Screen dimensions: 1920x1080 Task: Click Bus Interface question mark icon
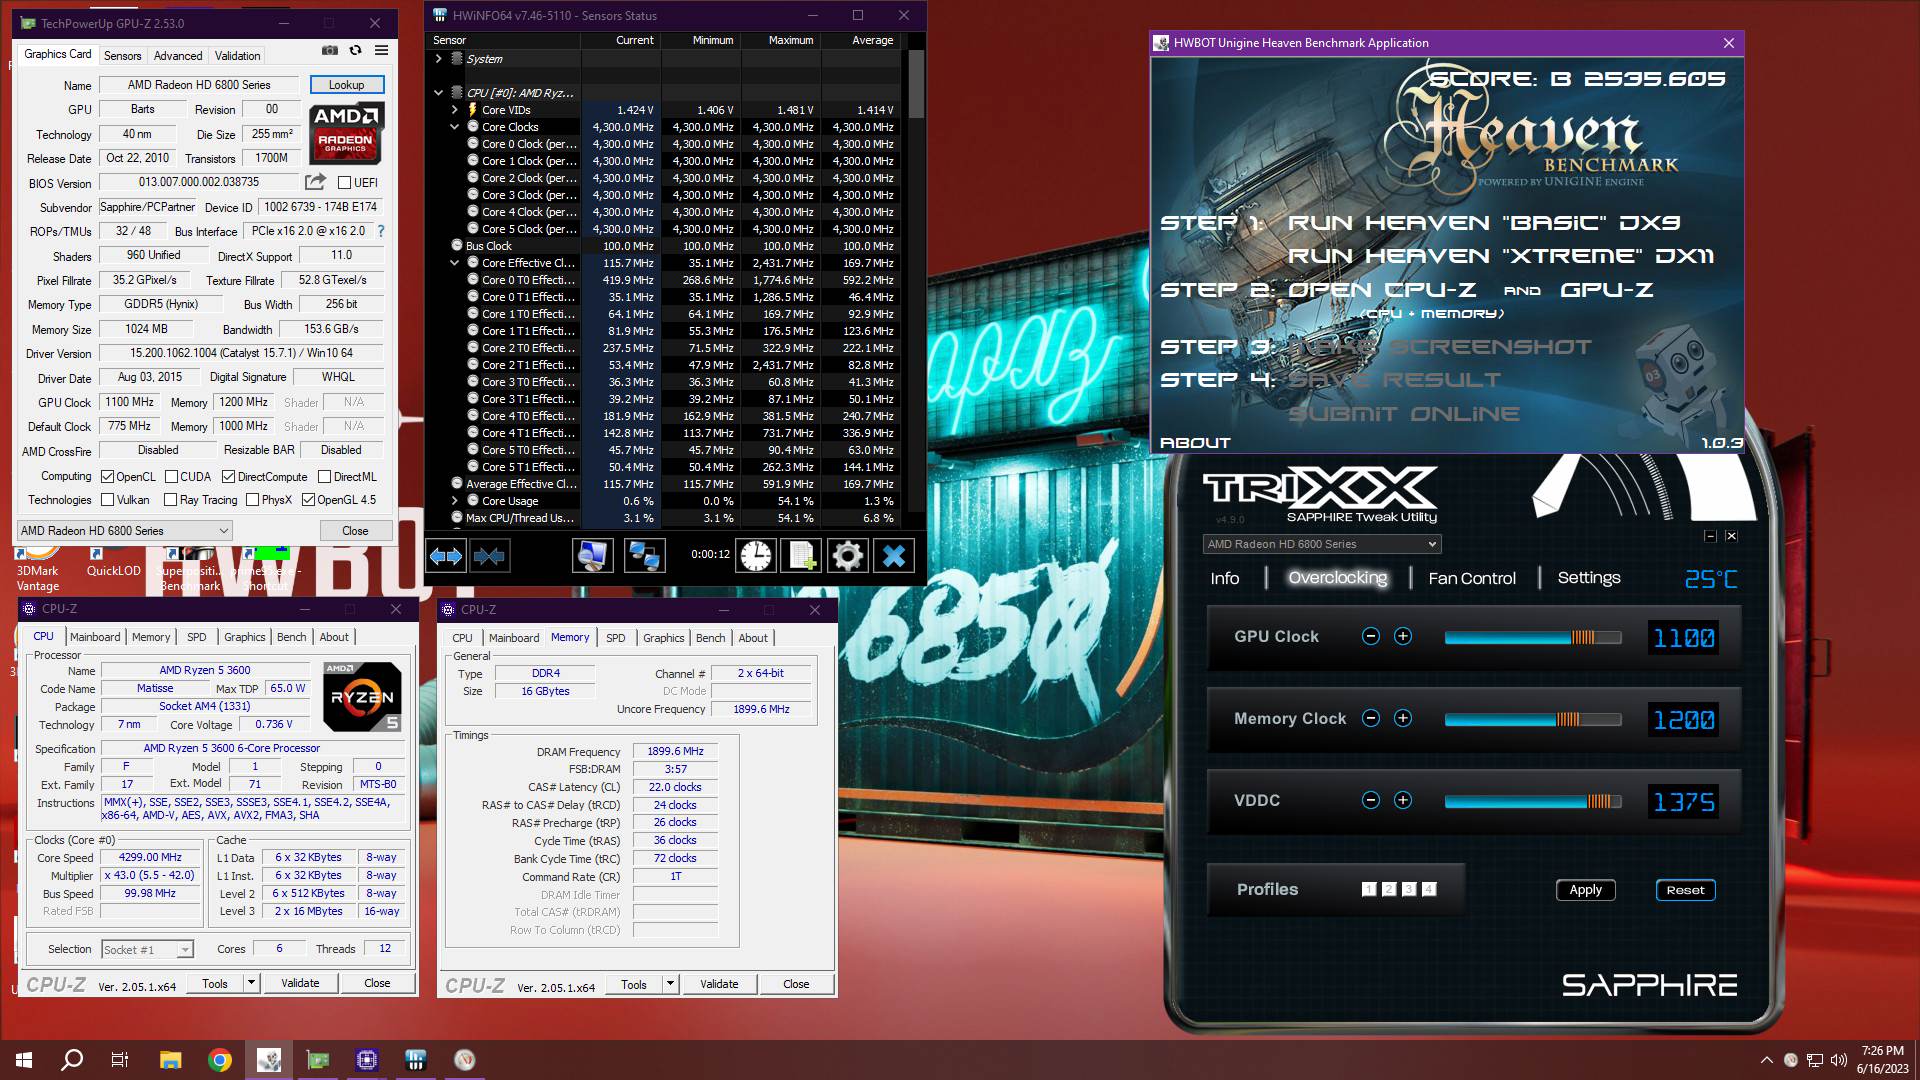click(x=381, y=231)
